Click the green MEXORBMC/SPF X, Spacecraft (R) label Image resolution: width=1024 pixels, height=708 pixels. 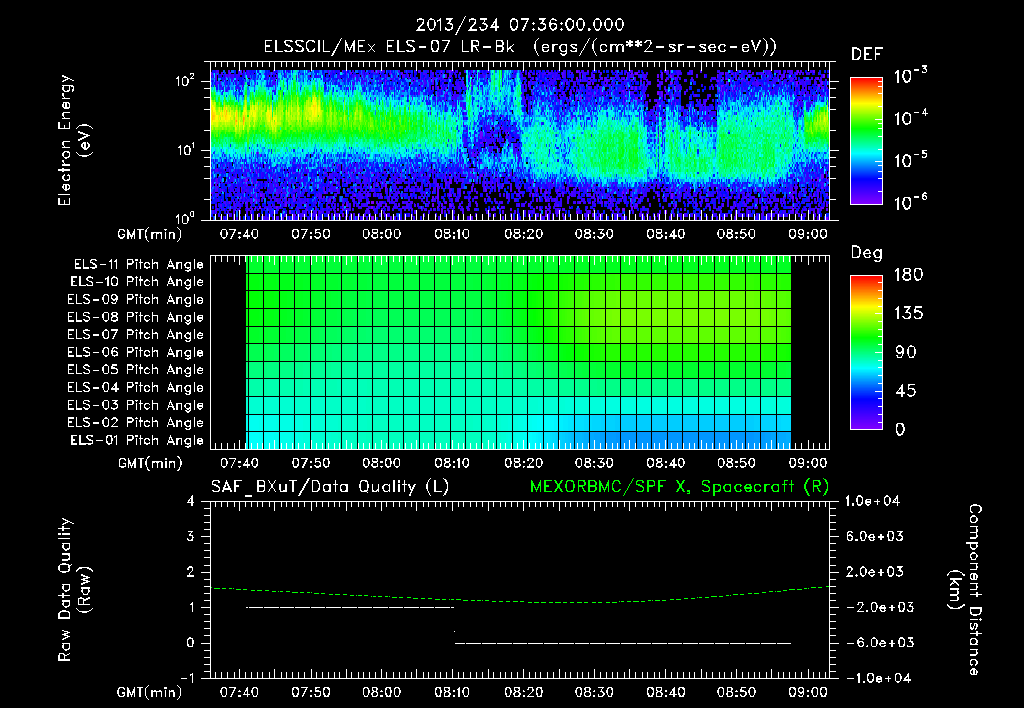tap(679, 487)
